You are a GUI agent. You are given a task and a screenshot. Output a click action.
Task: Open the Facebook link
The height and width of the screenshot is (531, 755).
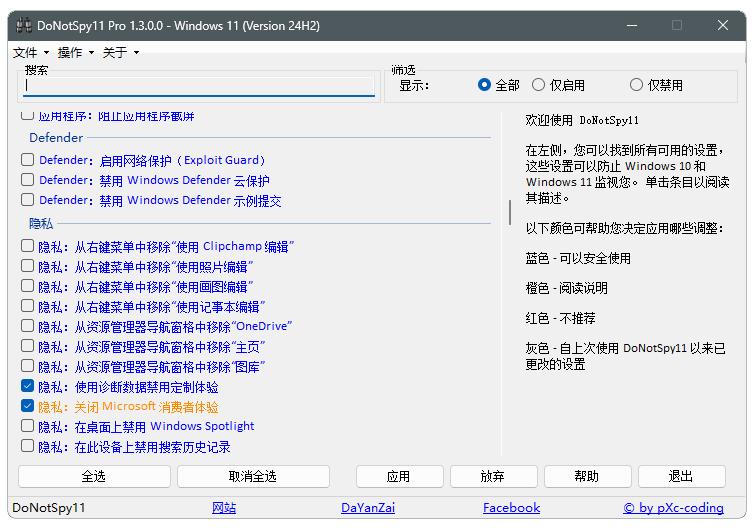click(x=511, y=508)
